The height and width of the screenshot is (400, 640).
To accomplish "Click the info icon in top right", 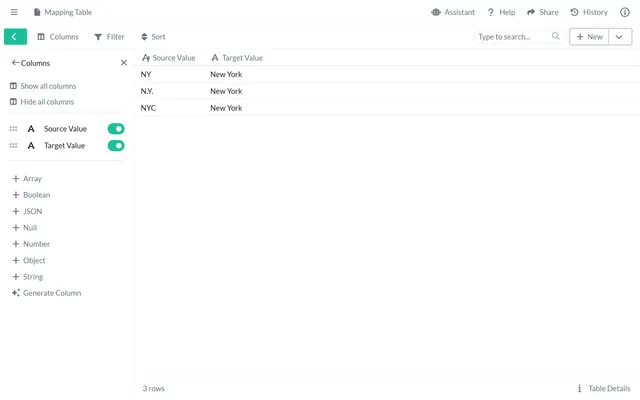I will tap(625, 12).
